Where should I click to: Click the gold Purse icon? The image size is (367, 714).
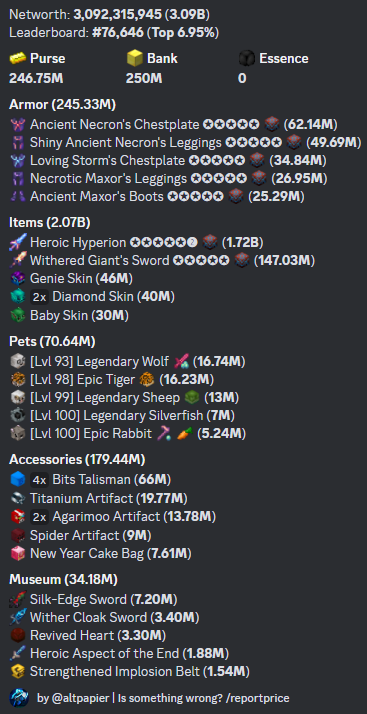(x=18, y=59)
